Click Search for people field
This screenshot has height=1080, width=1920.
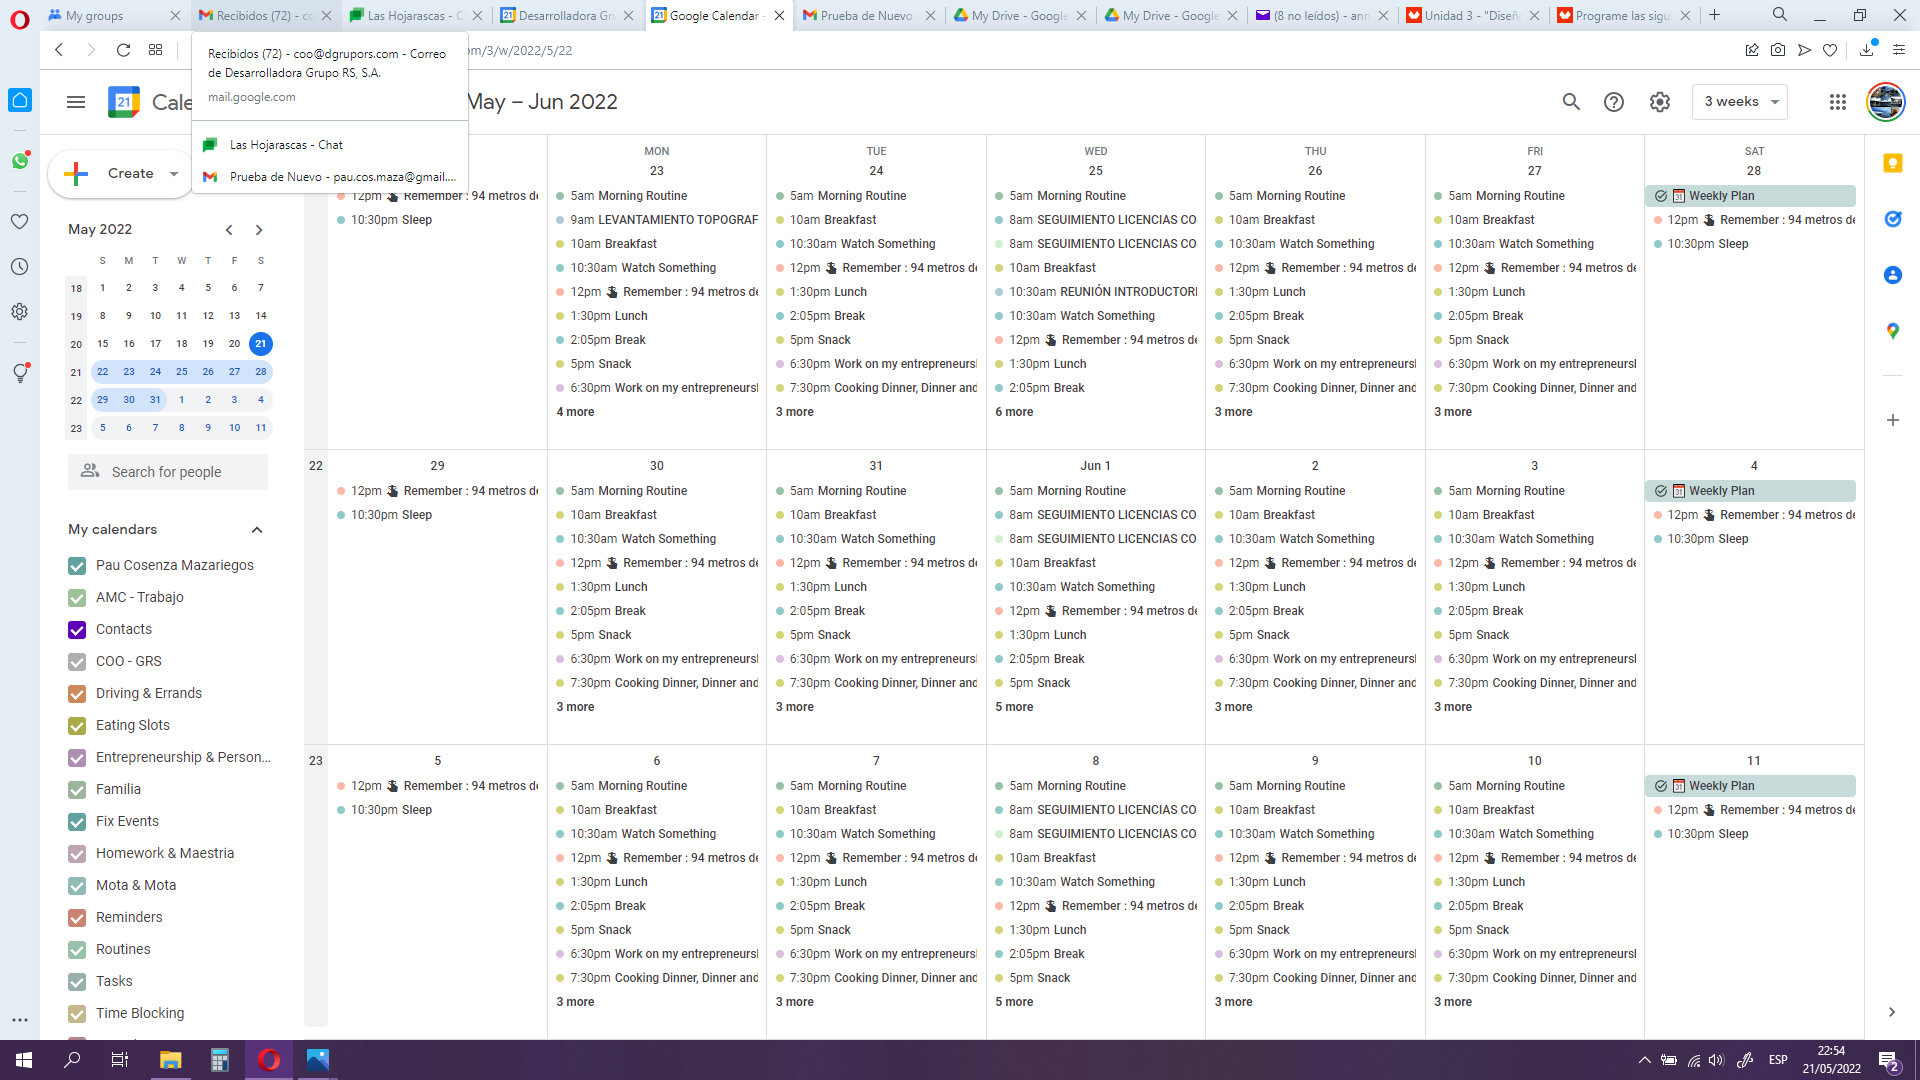pyautogui.click(x=168, y=472)
